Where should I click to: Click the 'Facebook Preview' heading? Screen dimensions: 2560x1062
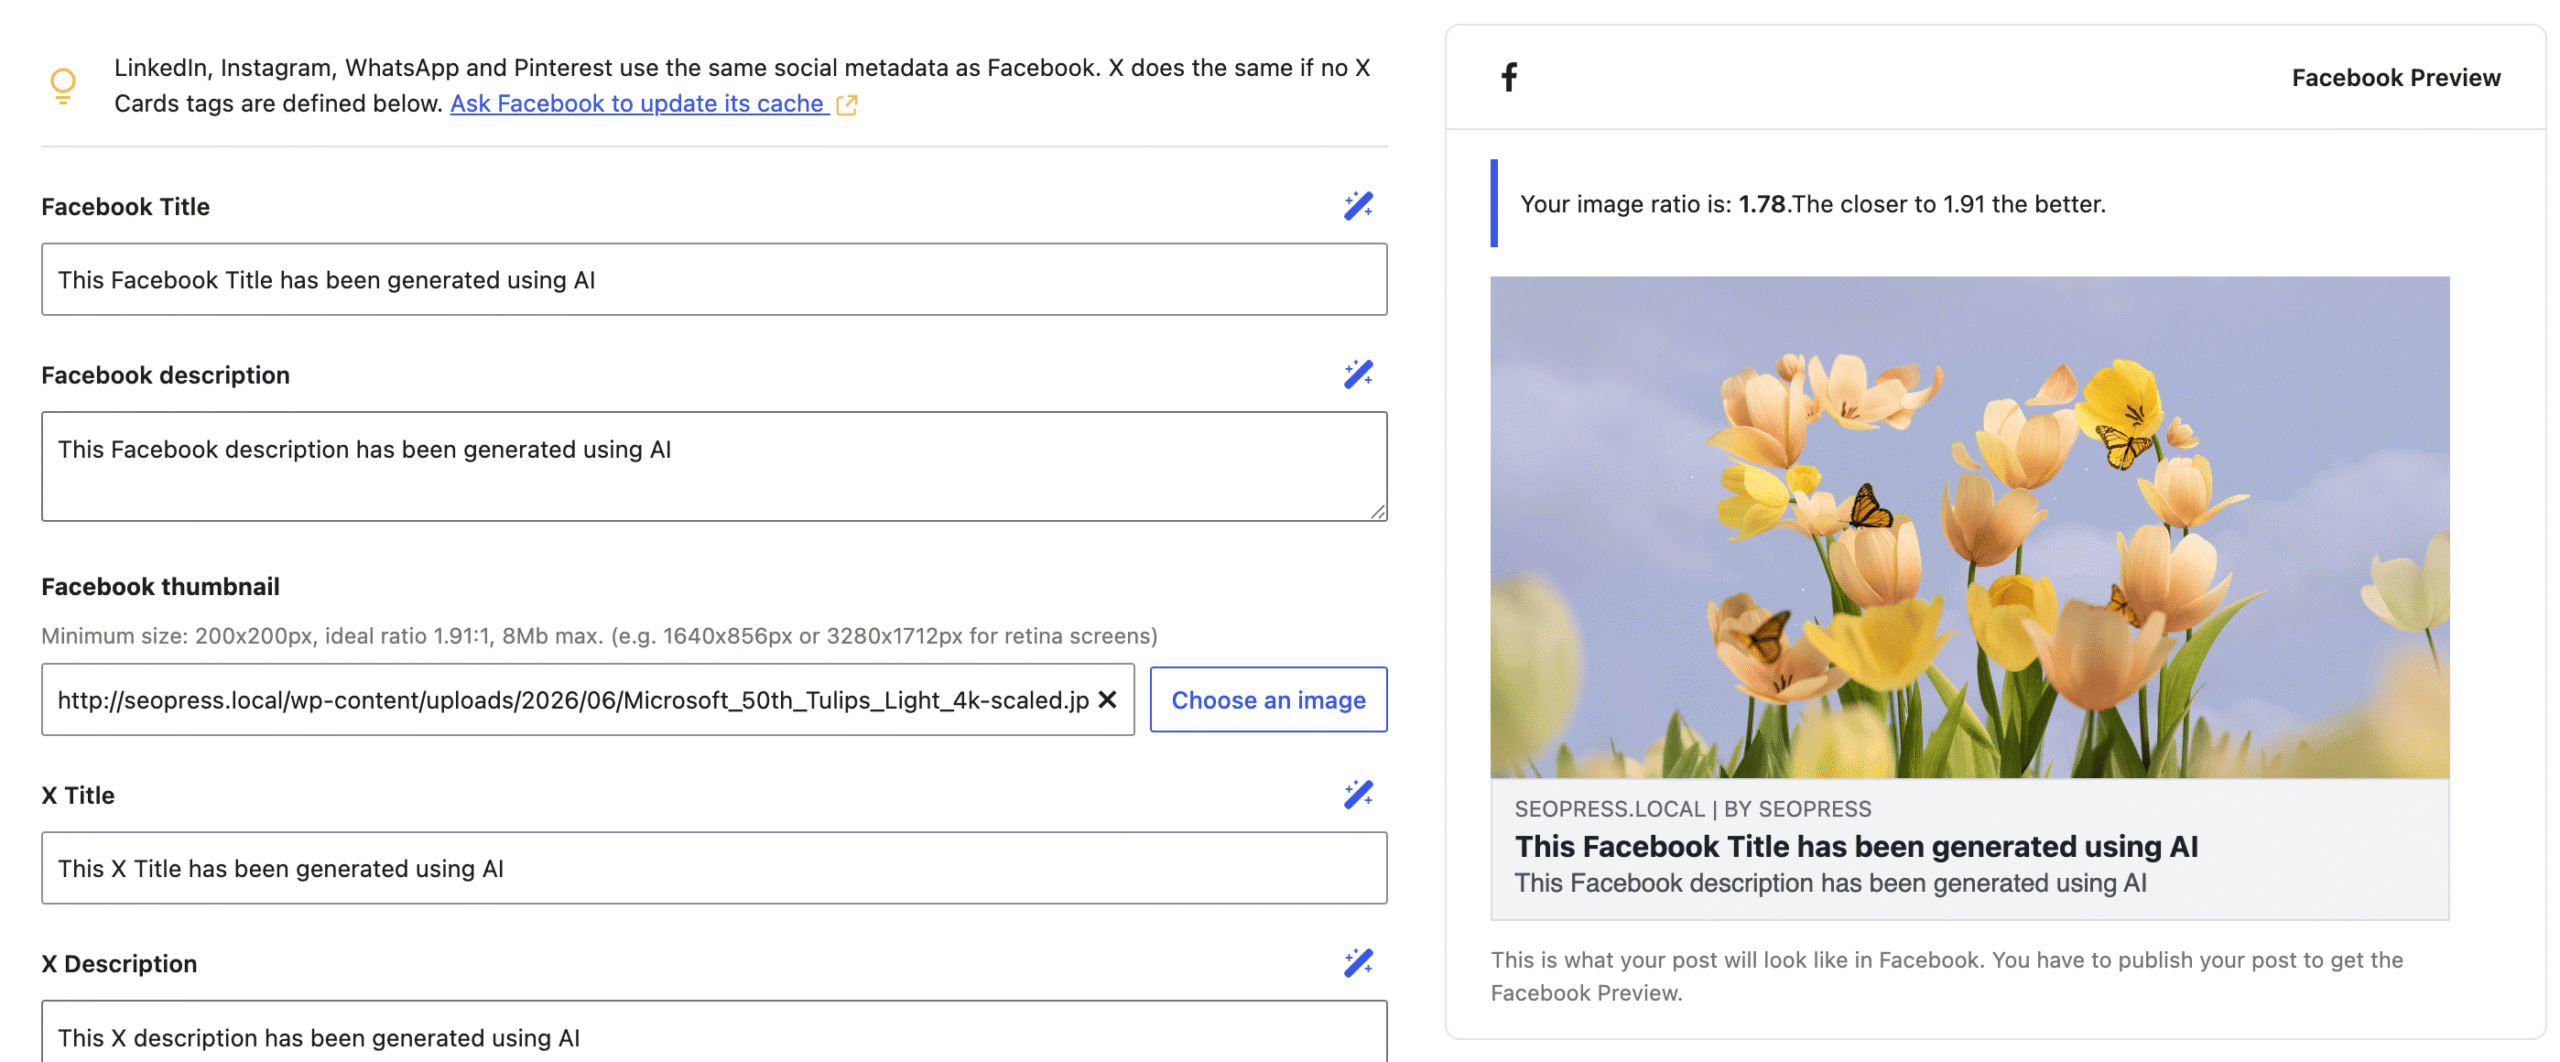(2395, 78)
